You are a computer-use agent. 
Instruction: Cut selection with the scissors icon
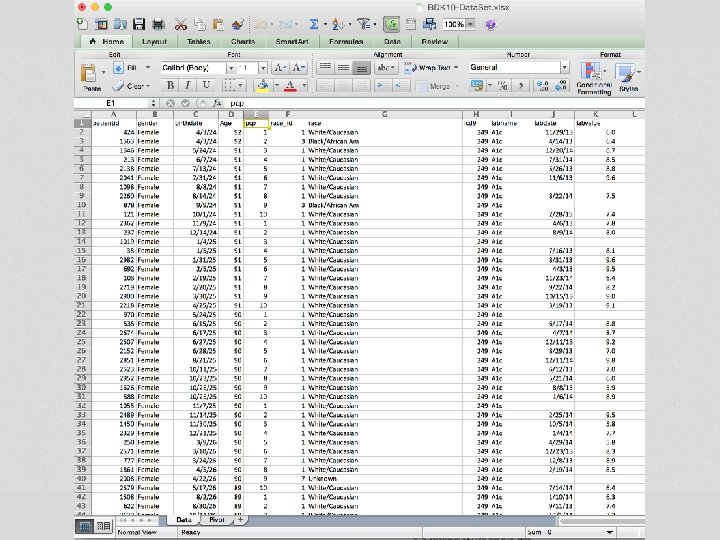(x=180, y=24)
